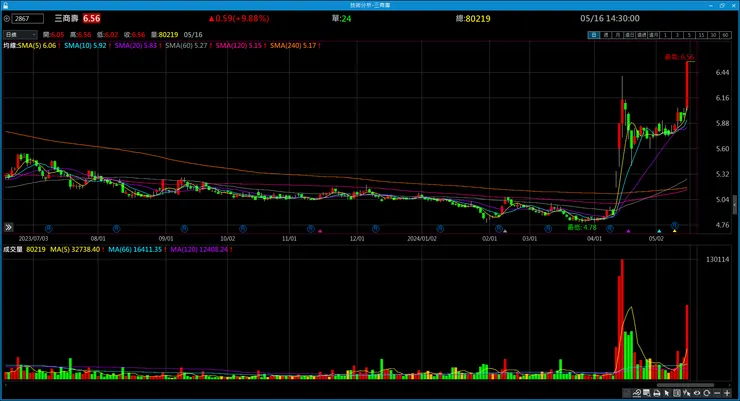
Task: Click the SMA(60) 5.27 moving average label
Action: [186, 45]
